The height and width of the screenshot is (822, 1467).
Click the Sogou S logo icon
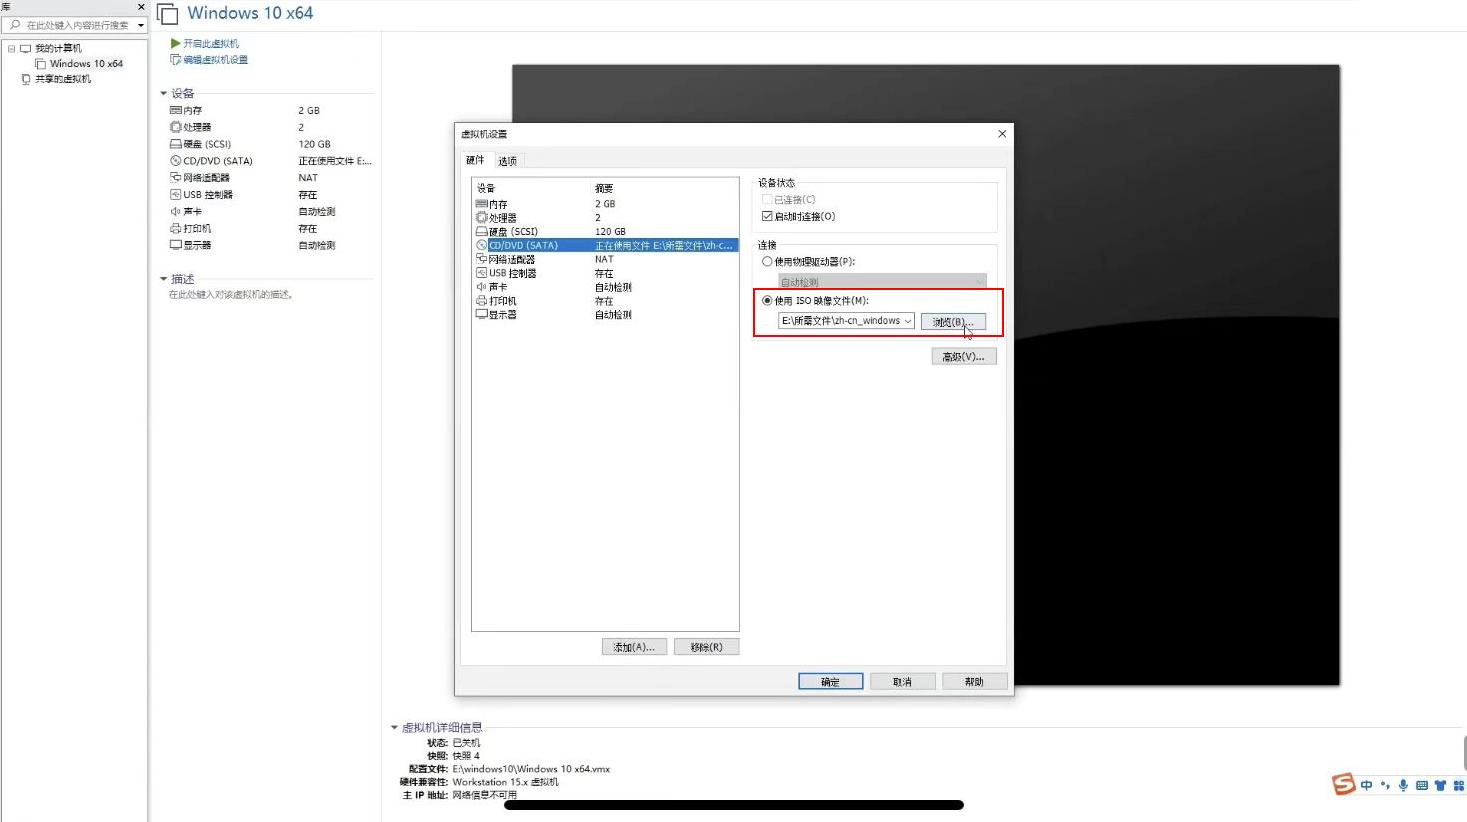1344,784
